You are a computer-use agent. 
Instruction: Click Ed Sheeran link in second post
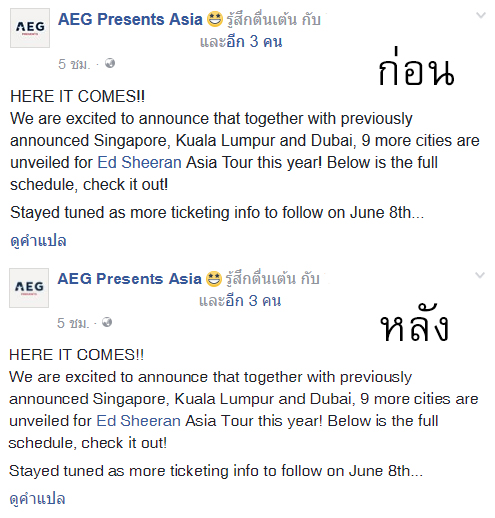tap(138, 421)
